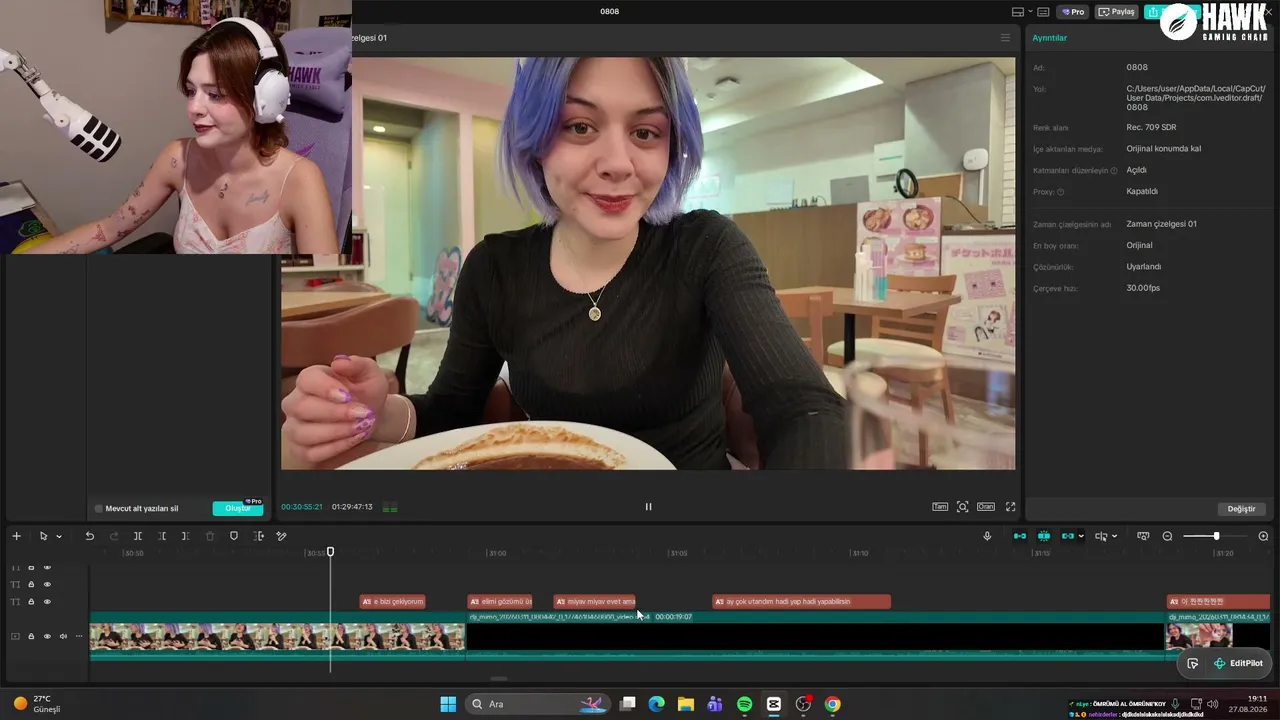Undo the last timeline edit
Image resolution: width=1280 pixels, height=720 pixels.
(x=89, y=536)
